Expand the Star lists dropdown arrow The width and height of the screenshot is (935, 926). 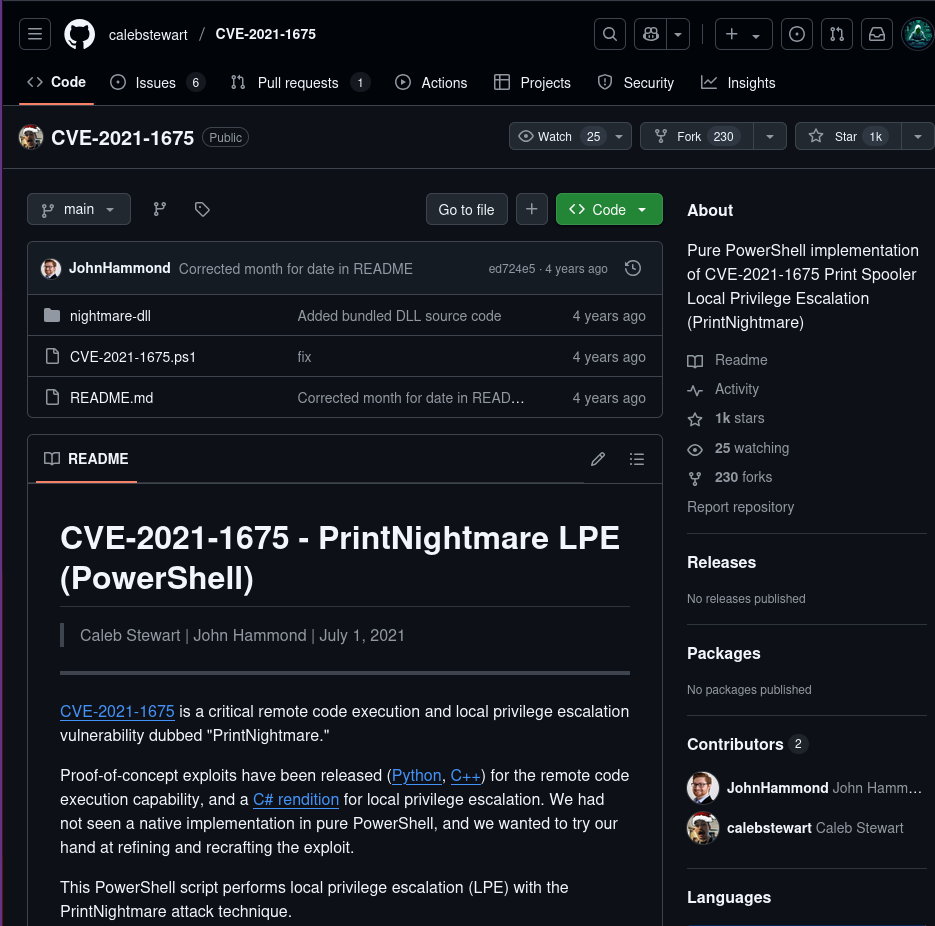[x=918, y=137]
